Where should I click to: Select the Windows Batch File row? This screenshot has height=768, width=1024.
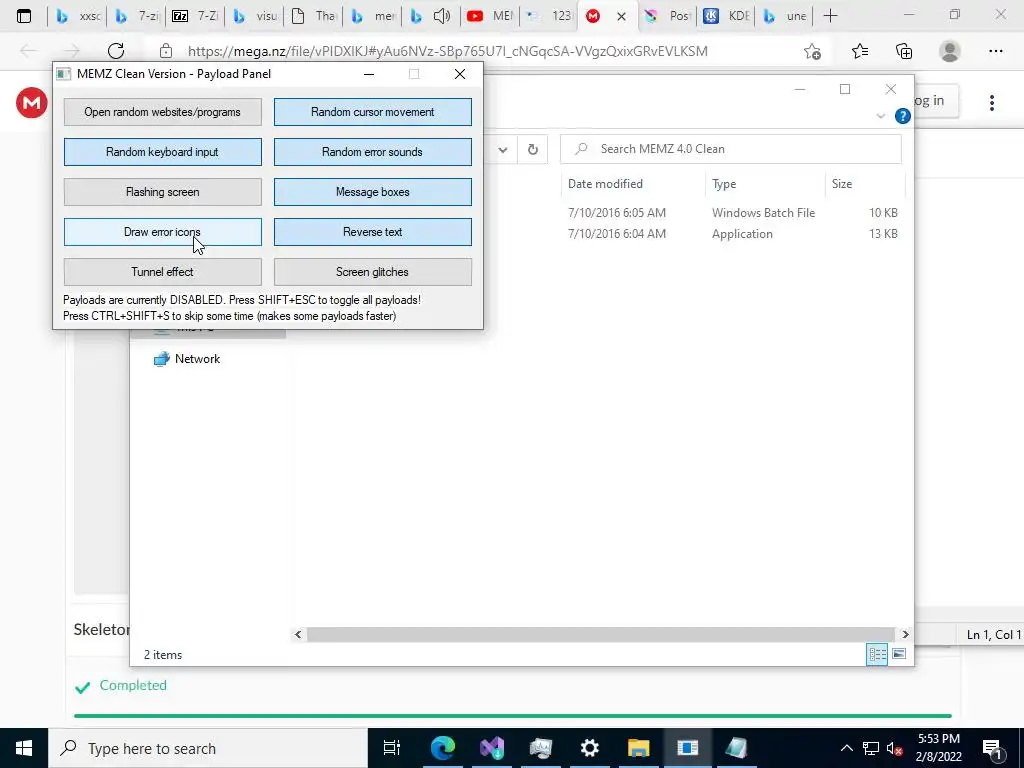tap(731, 213)
